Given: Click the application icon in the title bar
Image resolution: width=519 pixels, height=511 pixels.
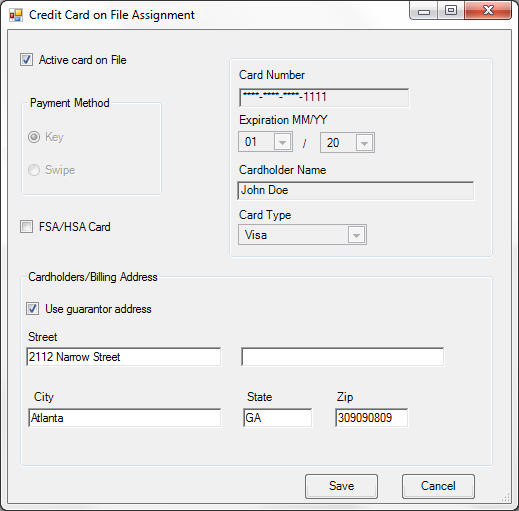Looking at the screenshot, I should pyautogui.click(x=16, y=15).
